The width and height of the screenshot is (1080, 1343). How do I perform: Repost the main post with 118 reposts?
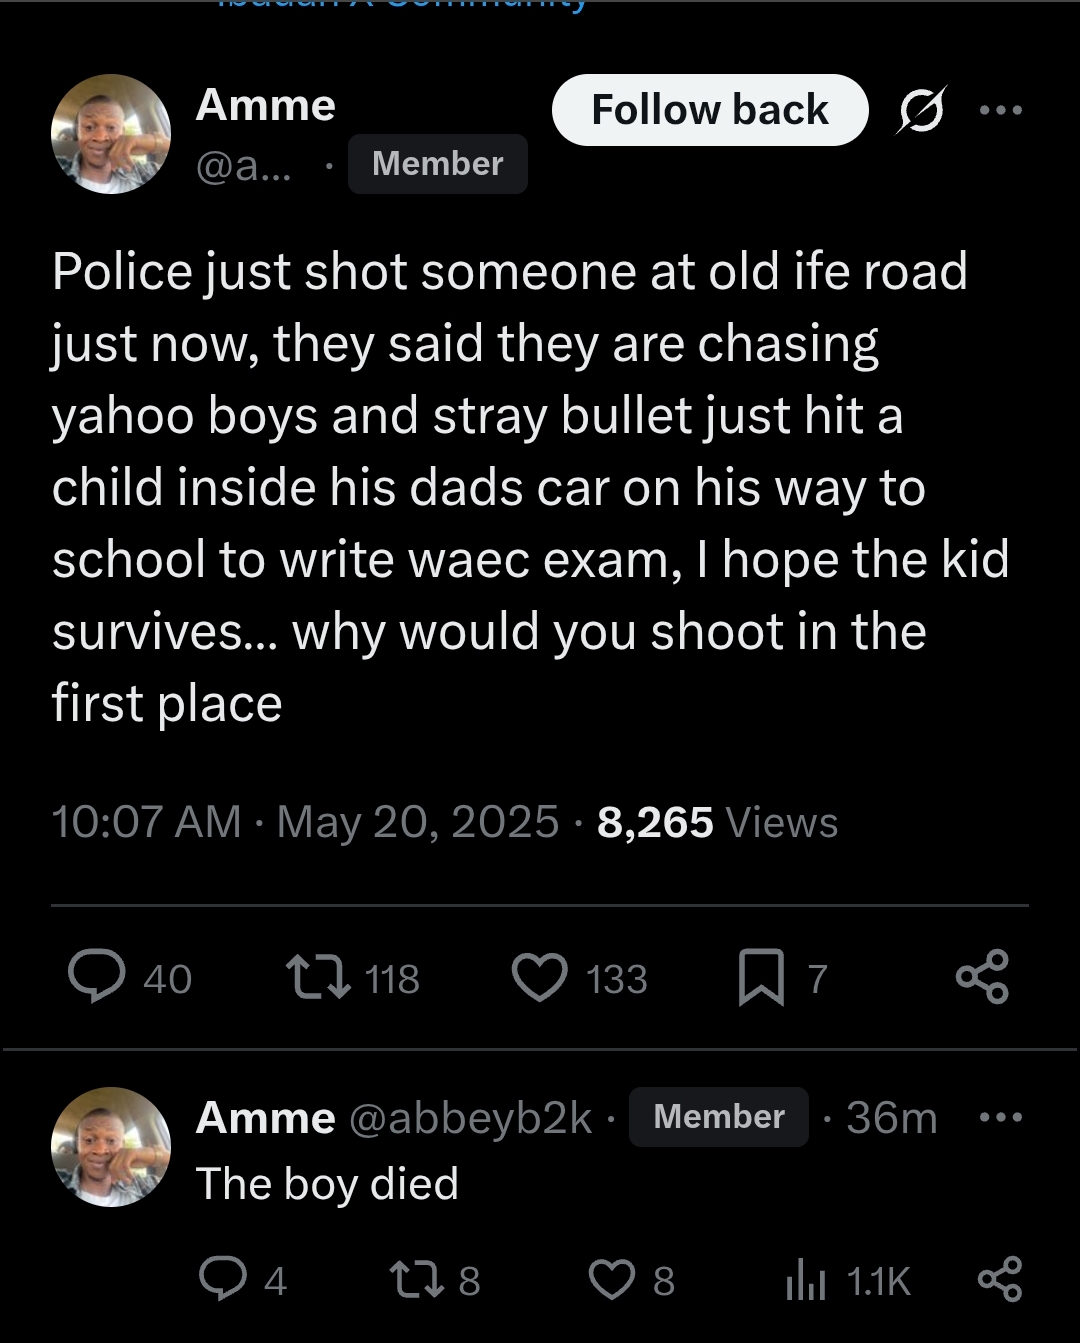coord(318,977)
